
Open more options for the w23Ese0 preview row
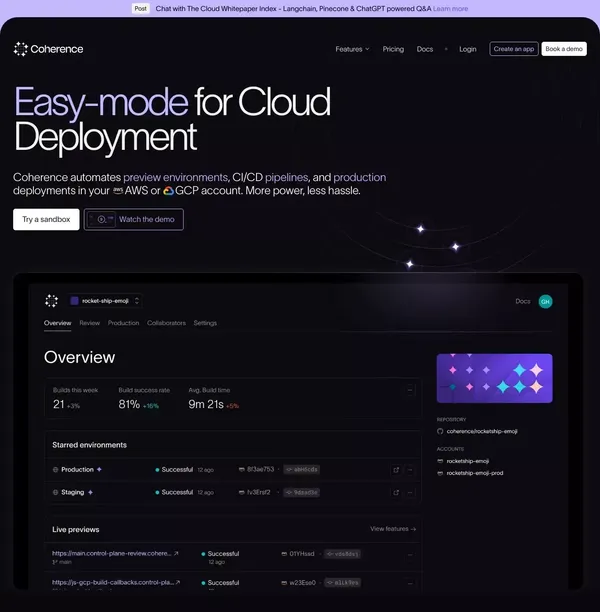pyautogui.click(x=410, y=584)
